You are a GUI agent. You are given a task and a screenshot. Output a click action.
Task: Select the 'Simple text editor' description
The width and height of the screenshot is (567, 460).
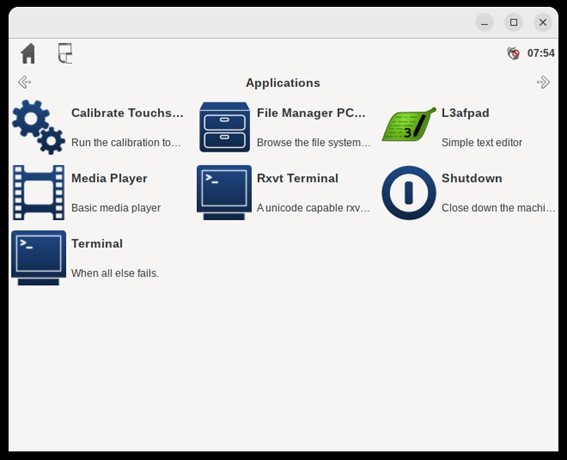(482, 142)
